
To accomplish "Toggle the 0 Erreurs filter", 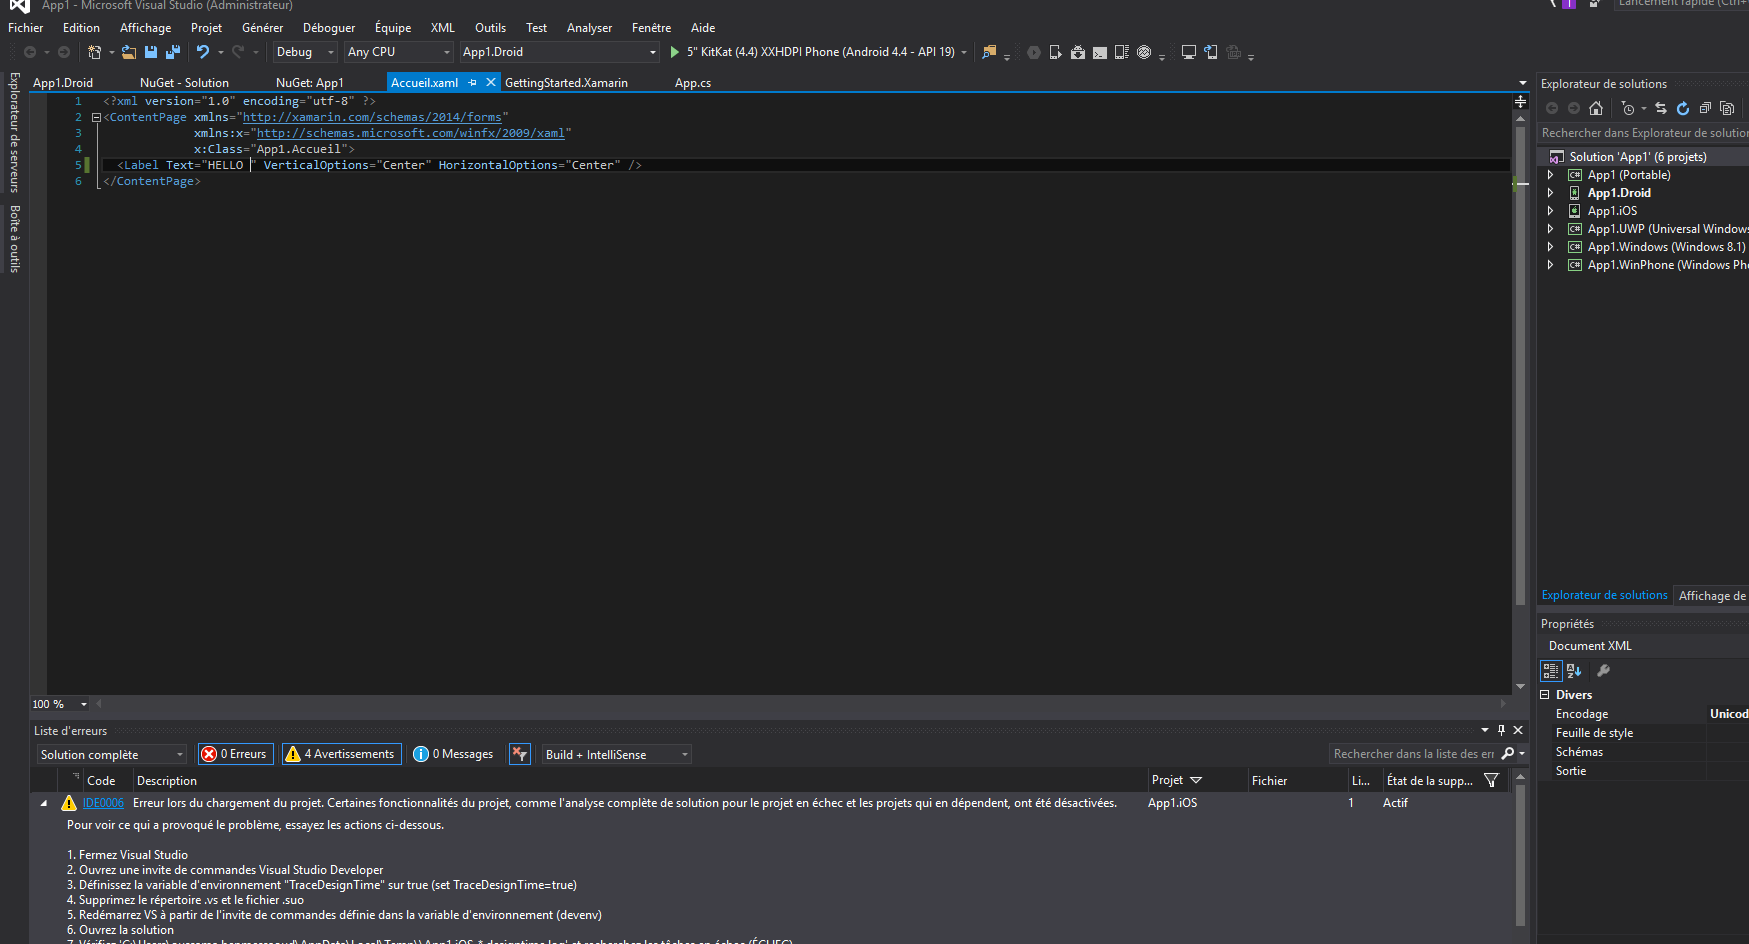I will [x=236, y=754].
